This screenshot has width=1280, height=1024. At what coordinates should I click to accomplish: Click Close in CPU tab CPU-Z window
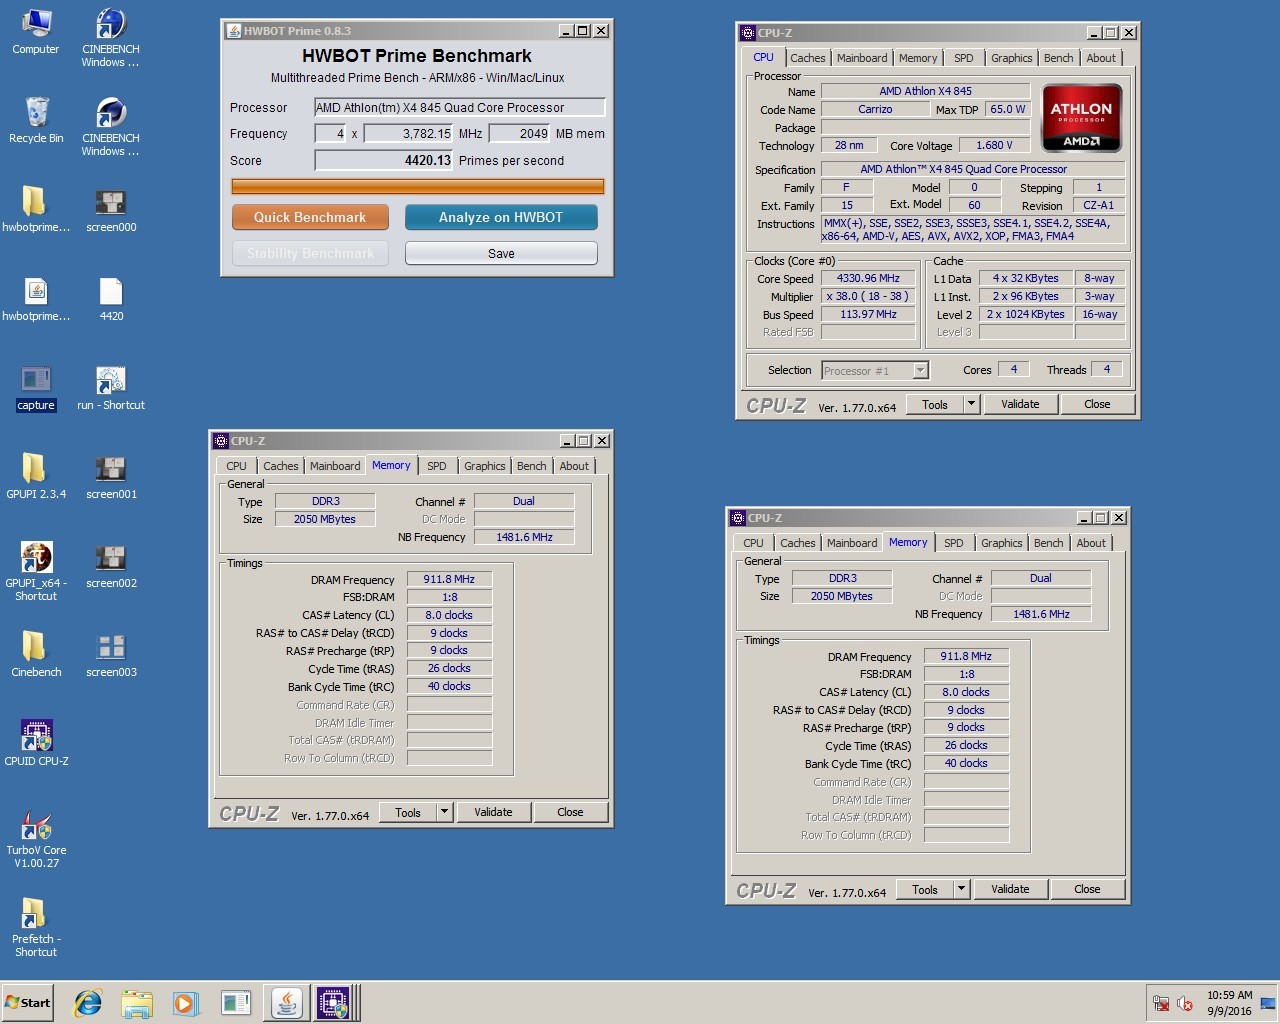(x=1097, y=404)
